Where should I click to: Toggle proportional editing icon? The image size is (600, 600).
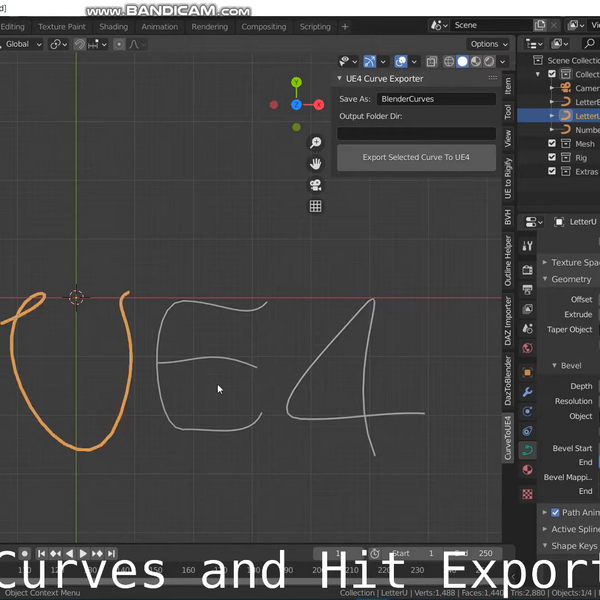coord(119,44)
